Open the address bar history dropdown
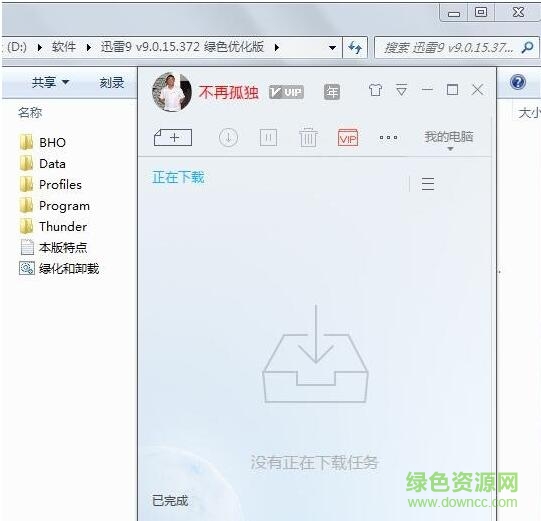The image size is (541, 521). (x=332, y=48)
